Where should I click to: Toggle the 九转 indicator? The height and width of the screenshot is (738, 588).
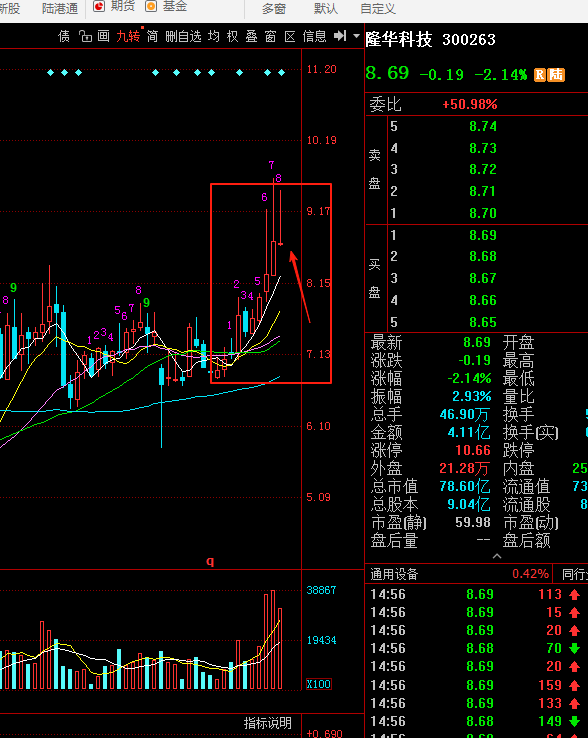128,36
